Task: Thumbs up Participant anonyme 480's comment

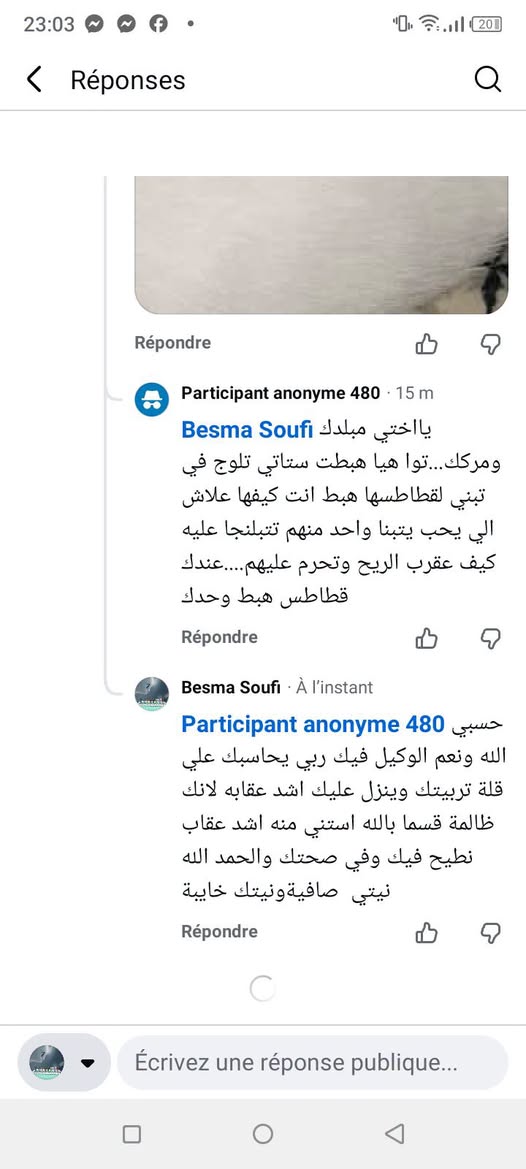Action: coord(426,638)
